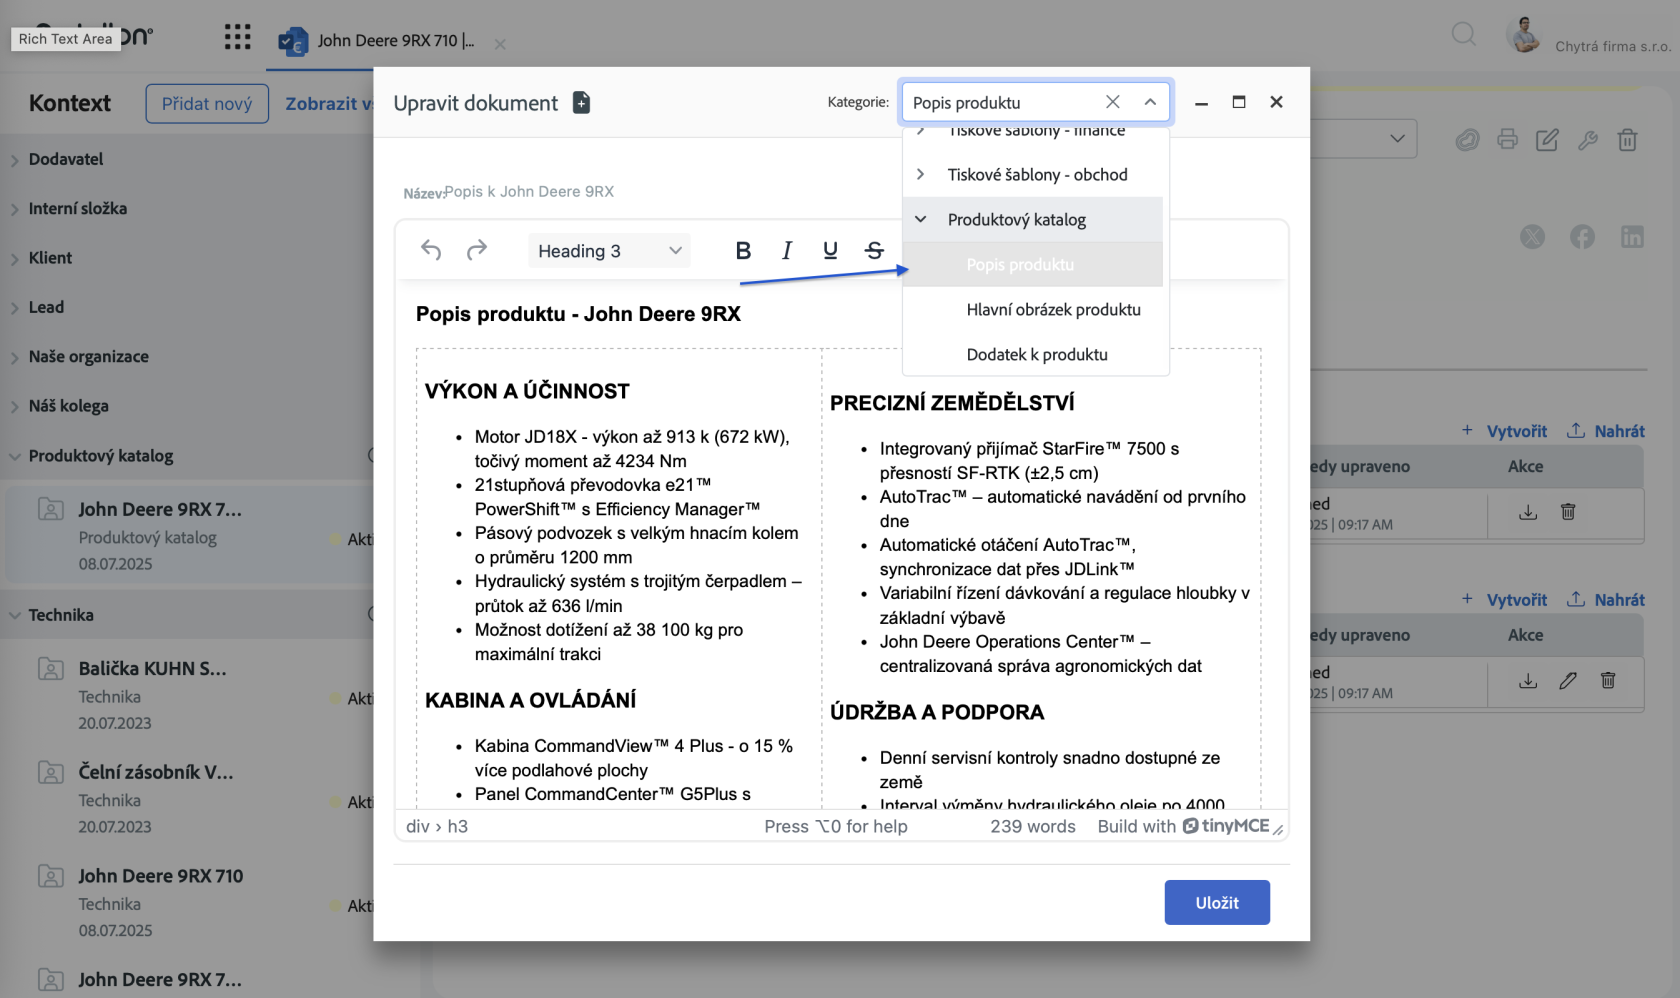Click upper Vytvořit link
The image size is (1680, 998).
(1504, 431)
